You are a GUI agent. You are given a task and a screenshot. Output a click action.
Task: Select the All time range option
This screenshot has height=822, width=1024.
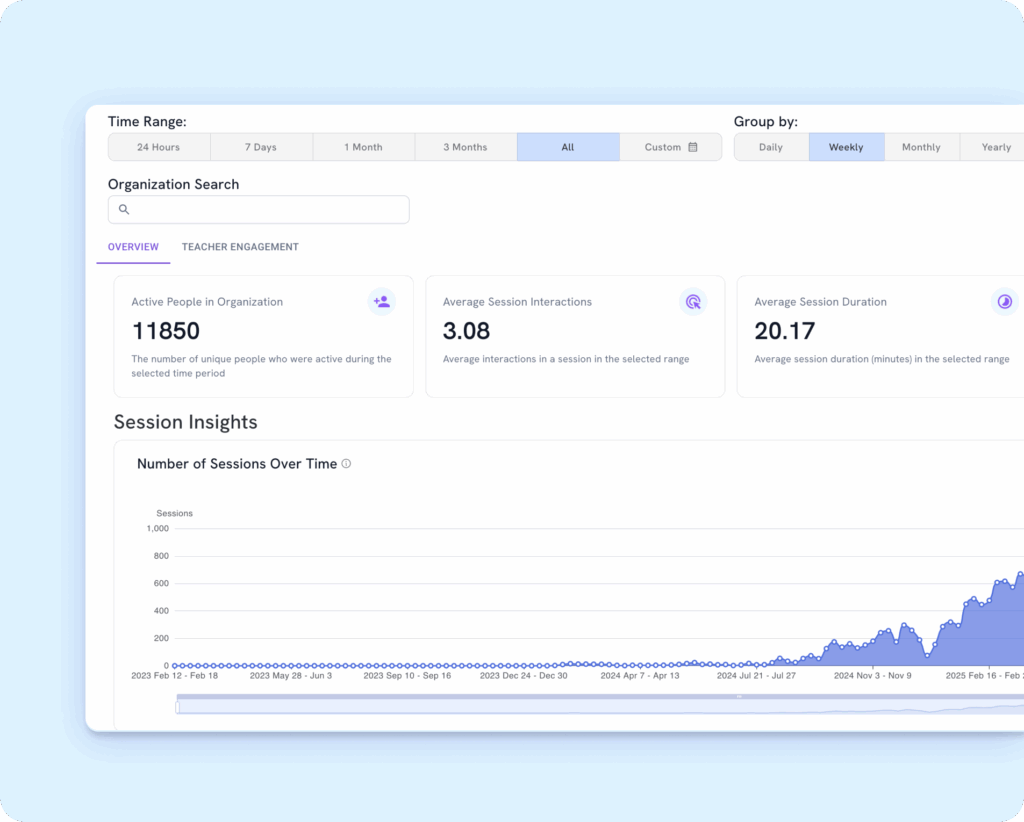pyautogui.click(x=568, y=147)
